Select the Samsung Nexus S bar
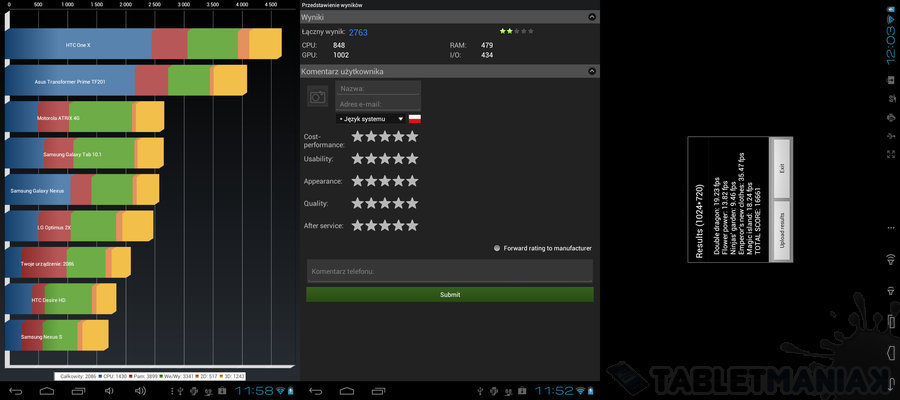900x400 pixels. click(x=57, y=335)
